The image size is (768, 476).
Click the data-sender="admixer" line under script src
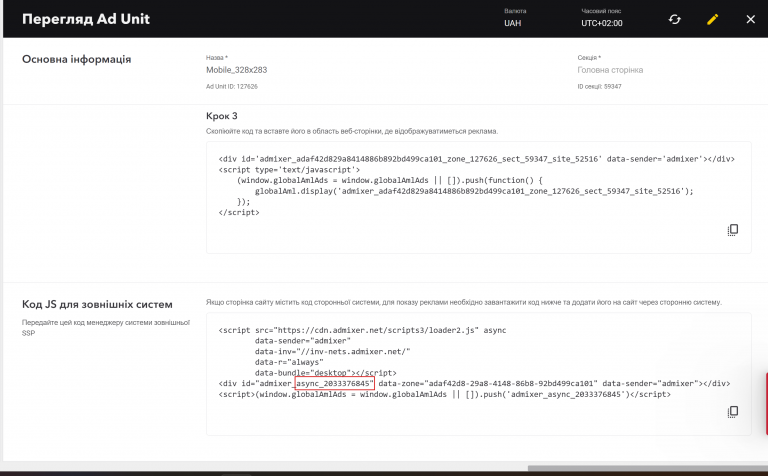tap(303, 341)
